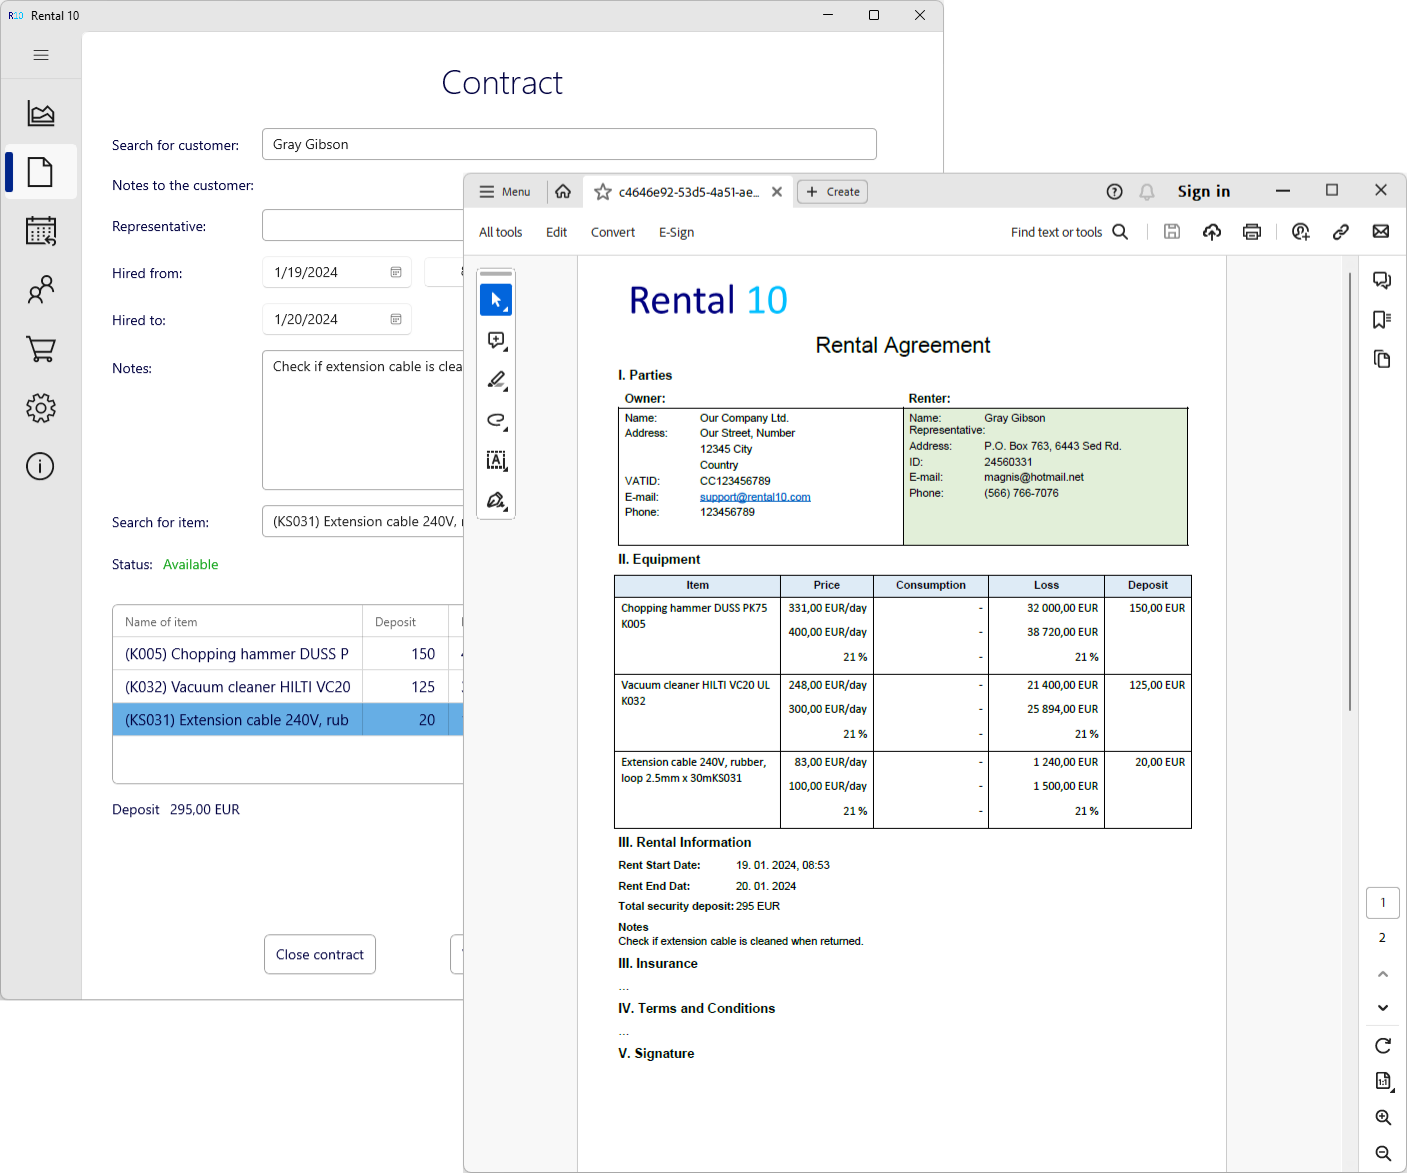Click the share with others icon in PDF toolbar
Viewport: 1407px width, 1173px height.
click(1301, 232)
